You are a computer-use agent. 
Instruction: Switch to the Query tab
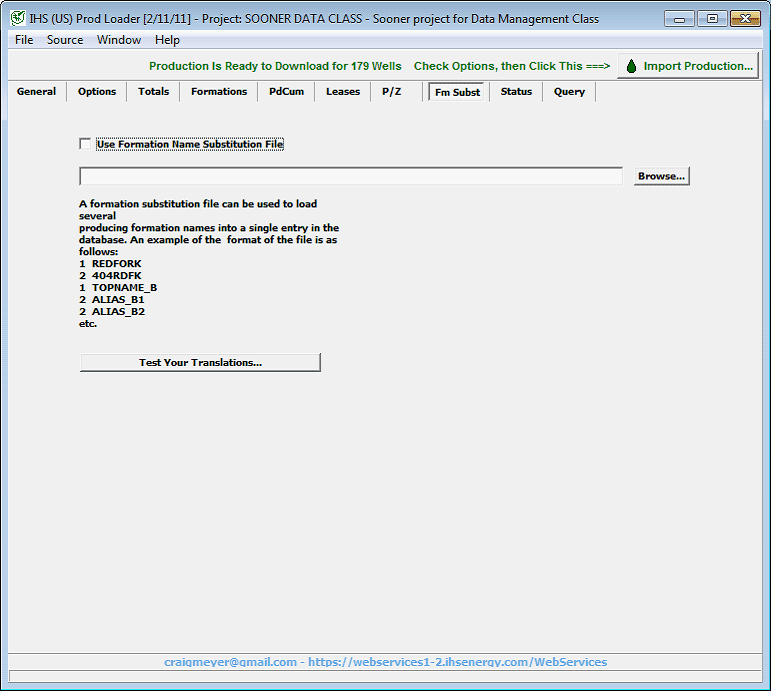(570, 92)
